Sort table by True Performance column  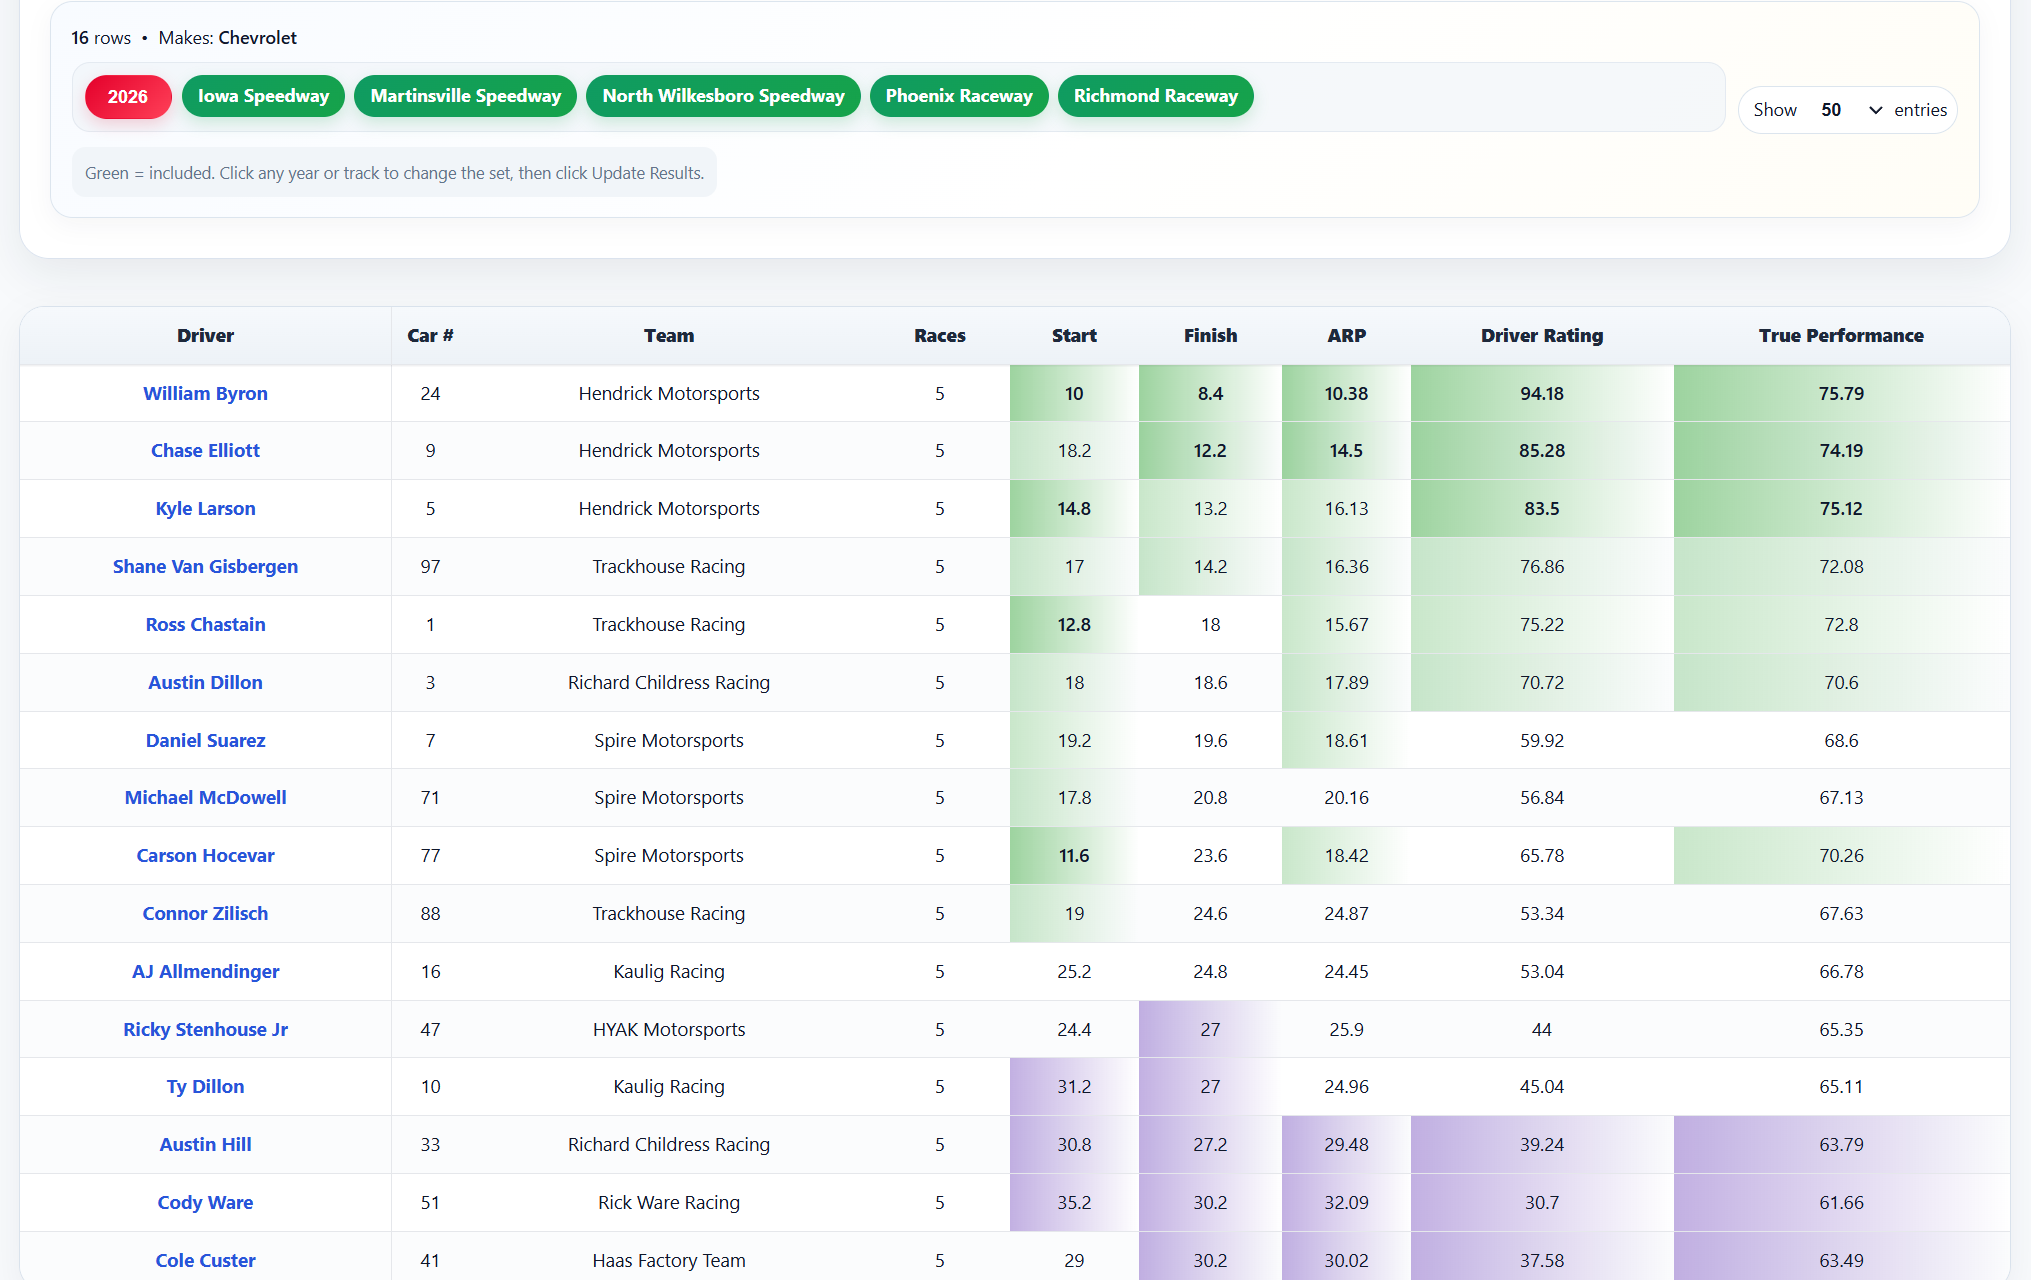[1841, 336]
